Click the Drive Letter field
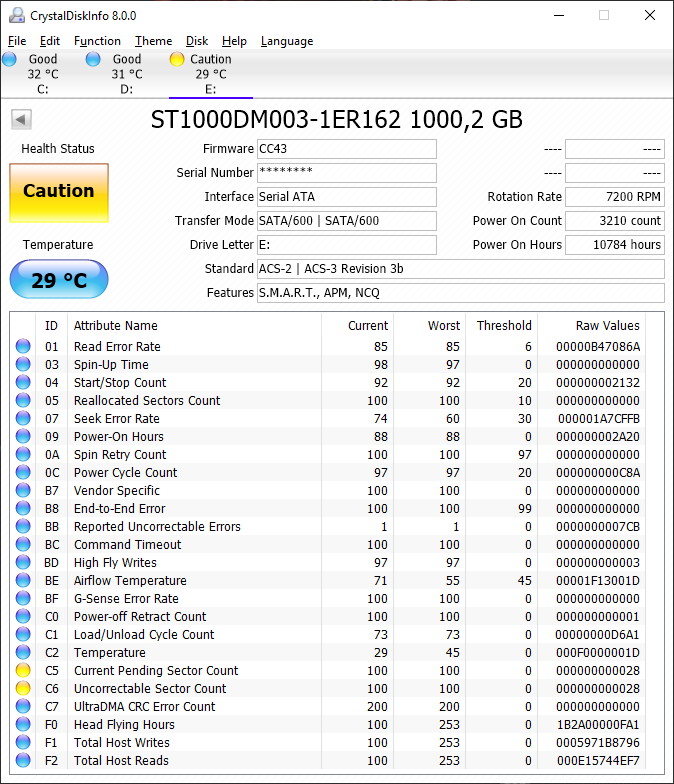The image size is (674, 784). 346,244
